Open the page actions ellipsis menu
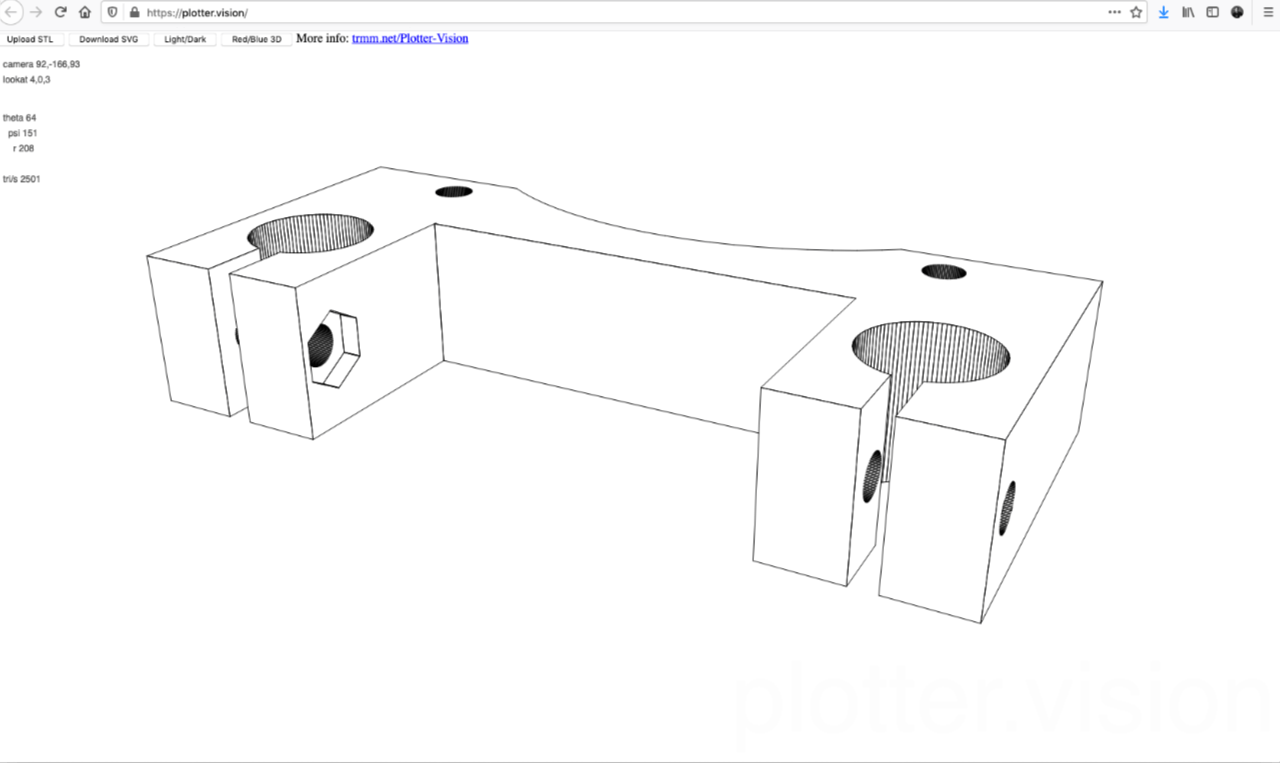 click(x=1114, y=12)
